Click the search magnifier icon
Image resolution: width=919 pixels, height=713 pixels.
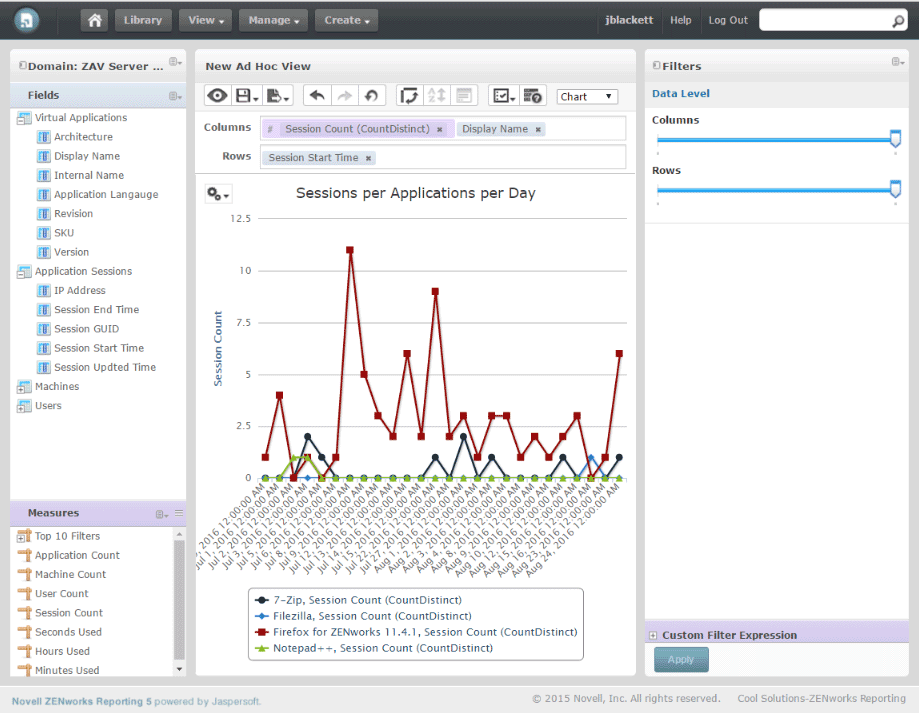(x=898, y=21)
